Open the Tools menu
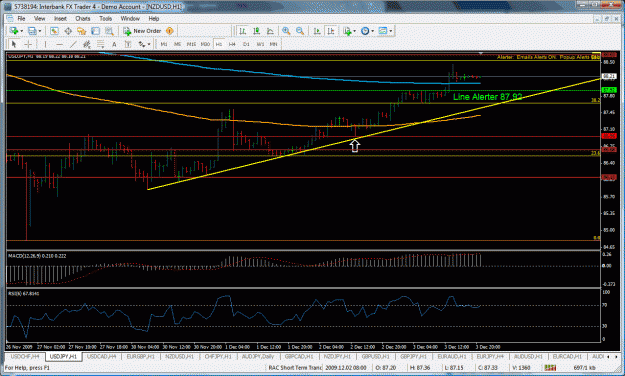This screenshot has width=625, height=376. pyautogui.click(x=105, y=18)
